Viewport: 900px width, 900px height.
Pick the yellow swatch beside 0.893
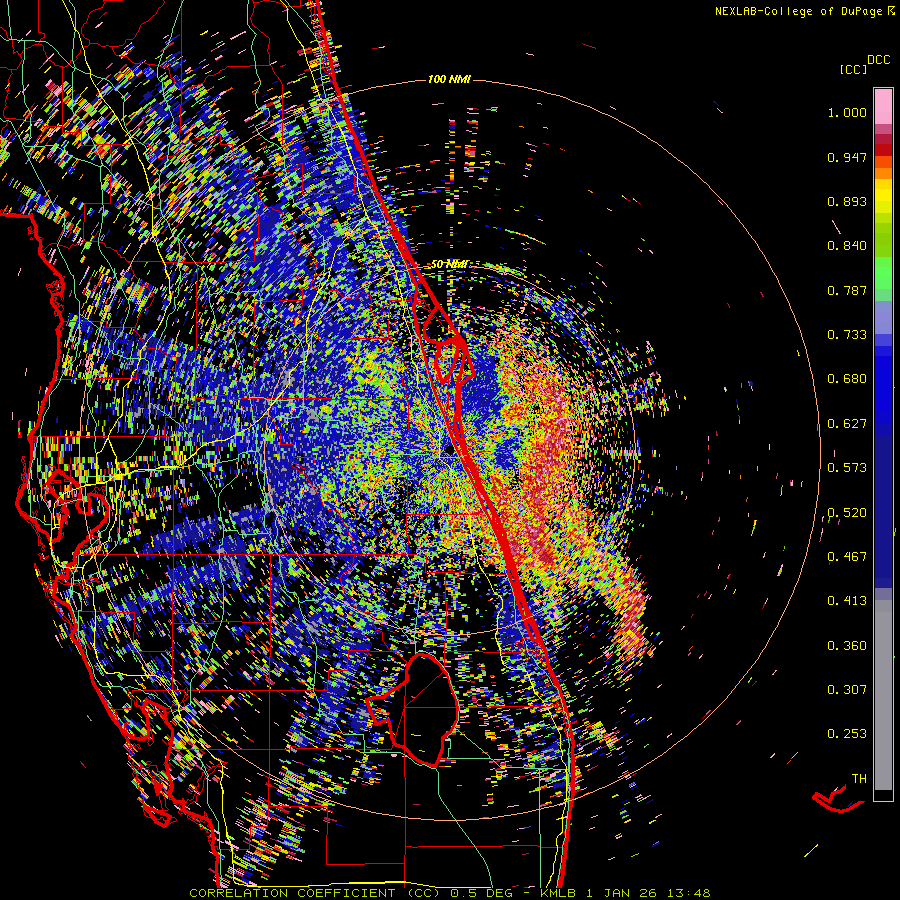[x=883, y=200]
